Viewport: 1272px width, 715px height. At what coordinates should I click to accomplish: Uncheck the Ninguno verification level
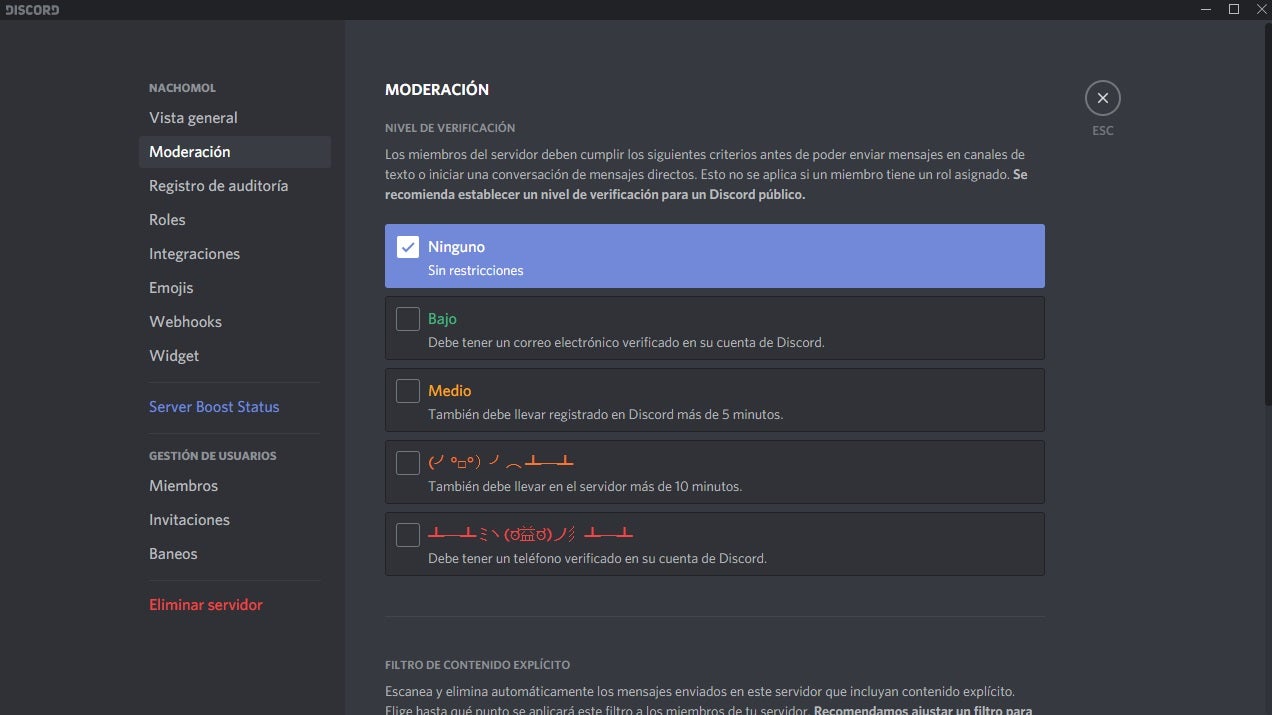[x=408, y=246]
